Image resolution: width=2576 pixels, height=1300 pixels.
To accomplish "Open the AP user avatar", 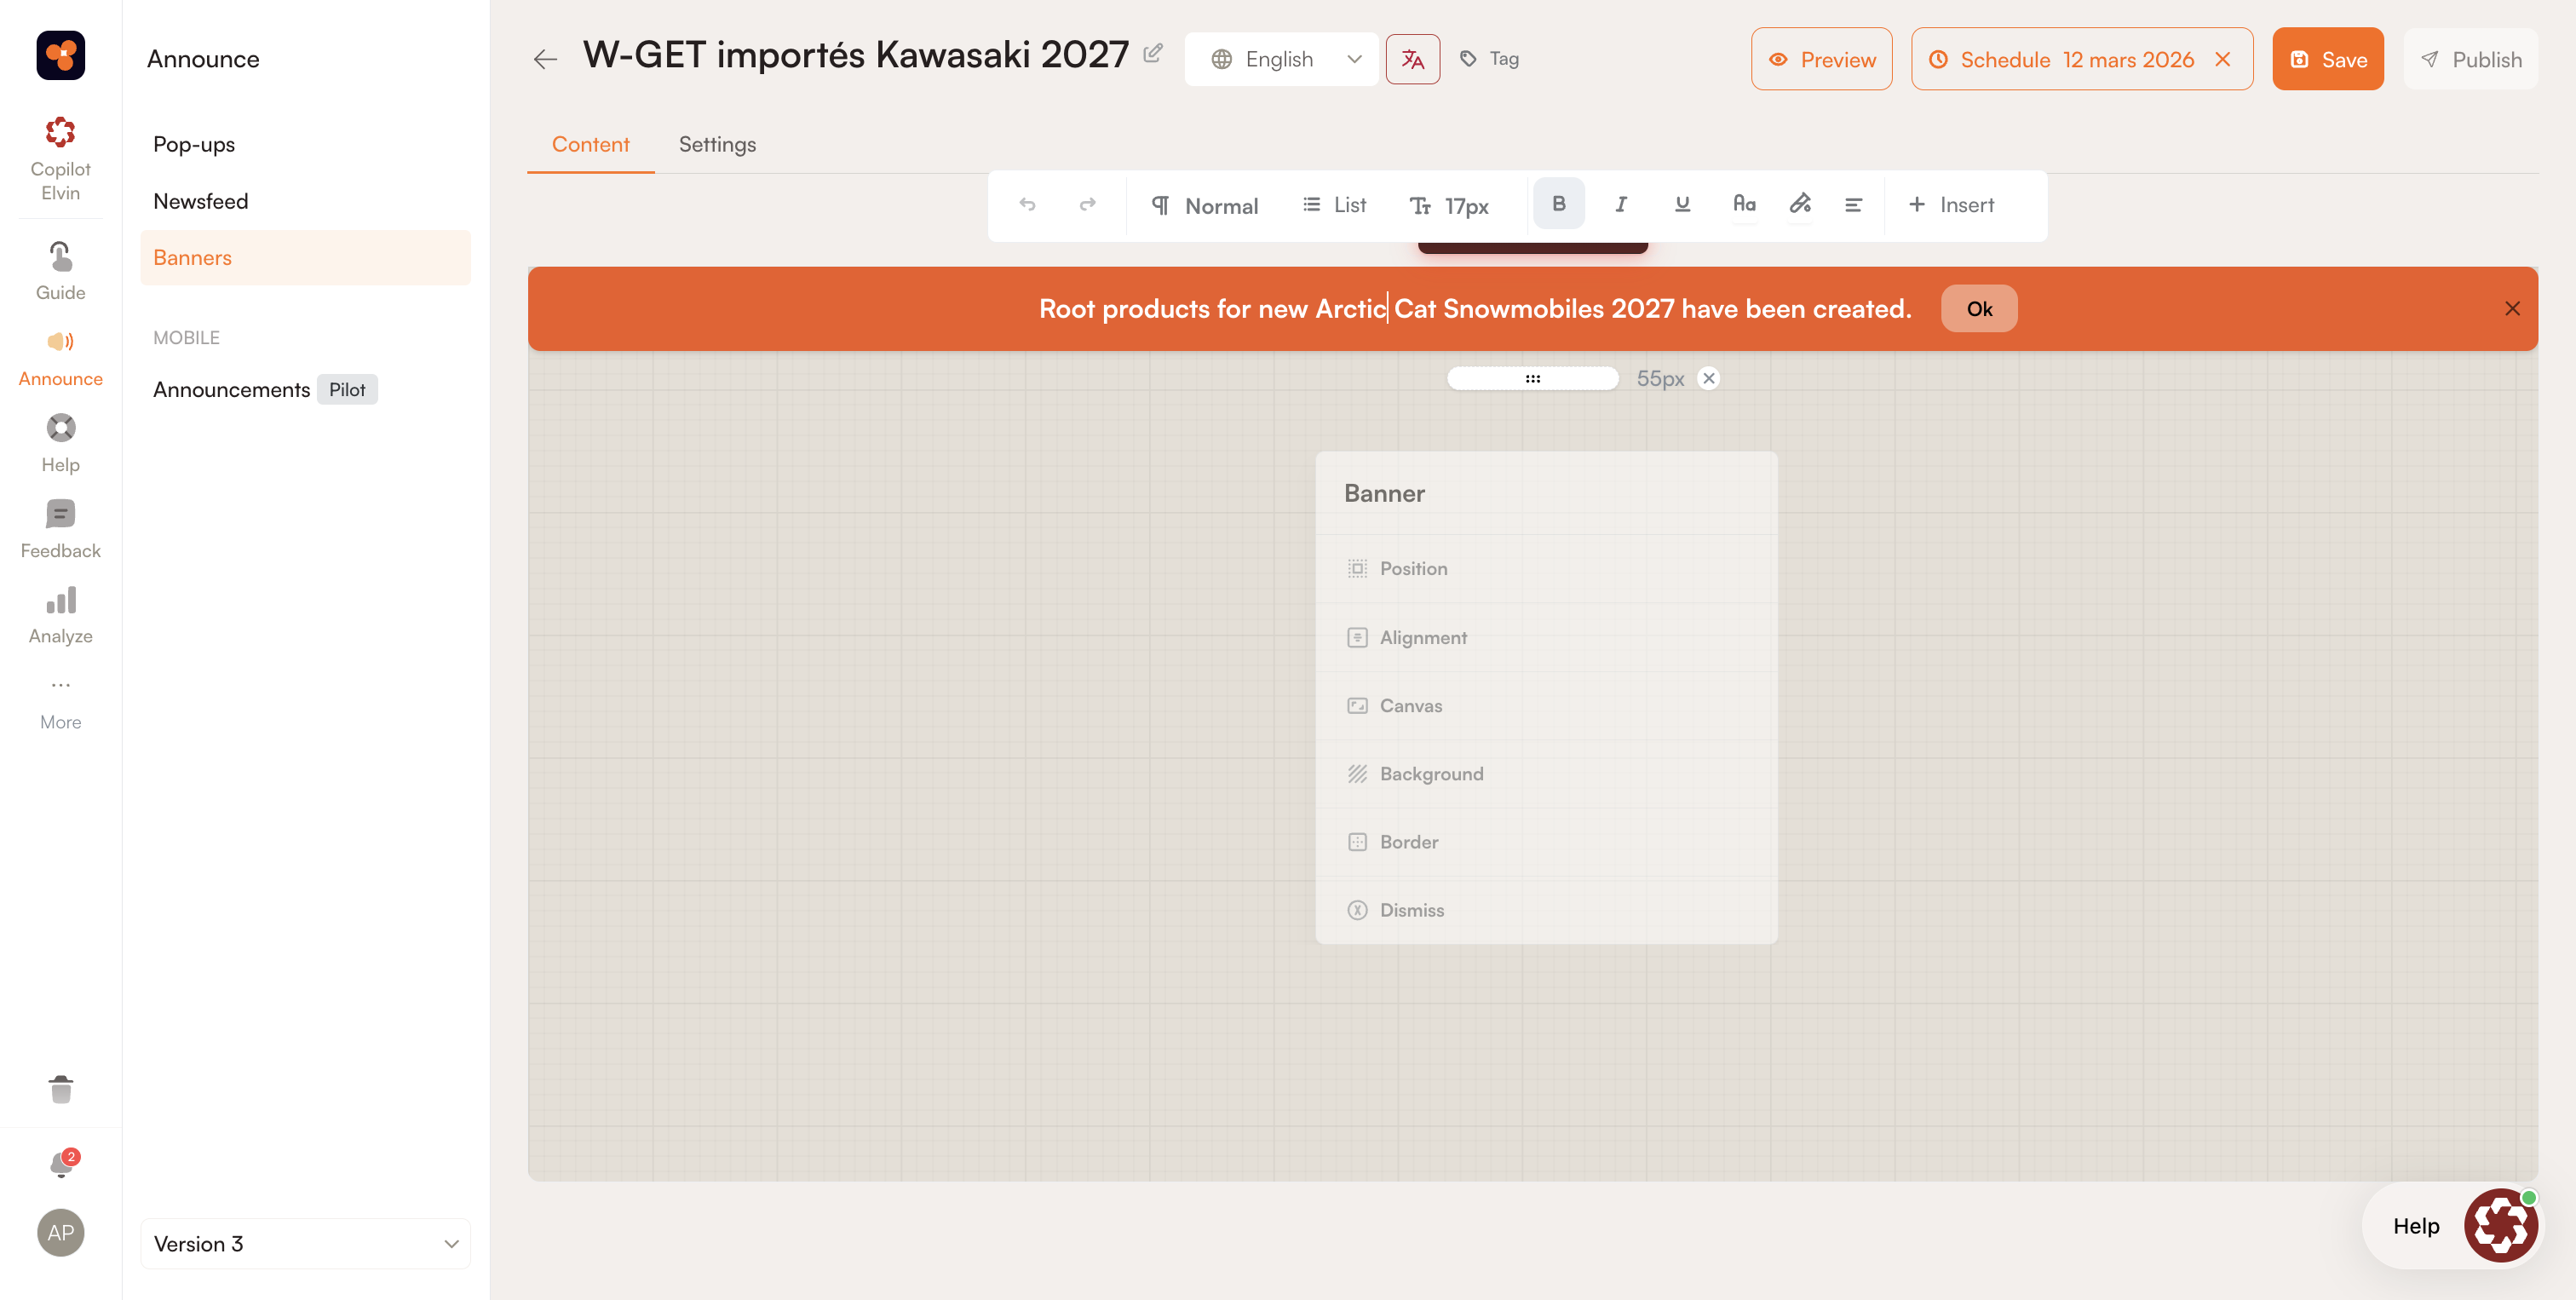I will [60, 1232].
